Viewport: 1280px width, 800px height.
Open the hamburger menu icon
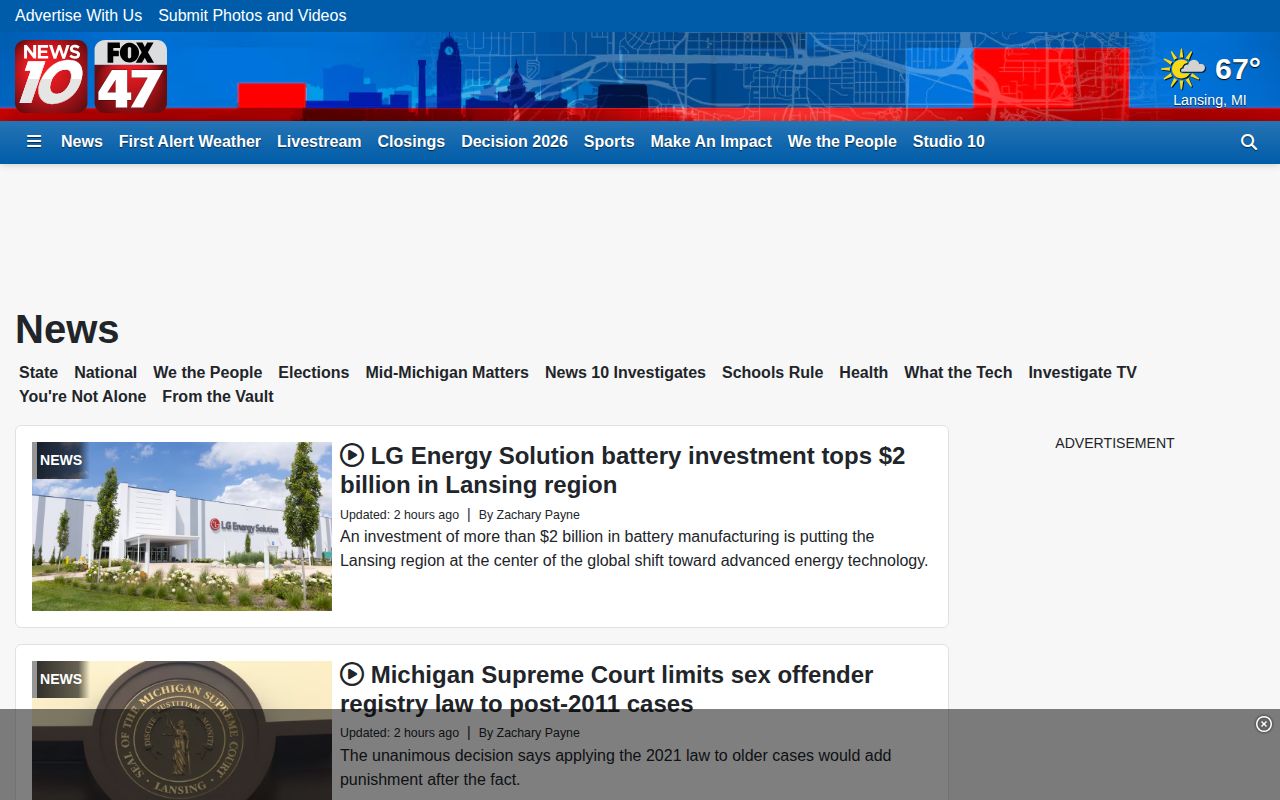[34, 141]
